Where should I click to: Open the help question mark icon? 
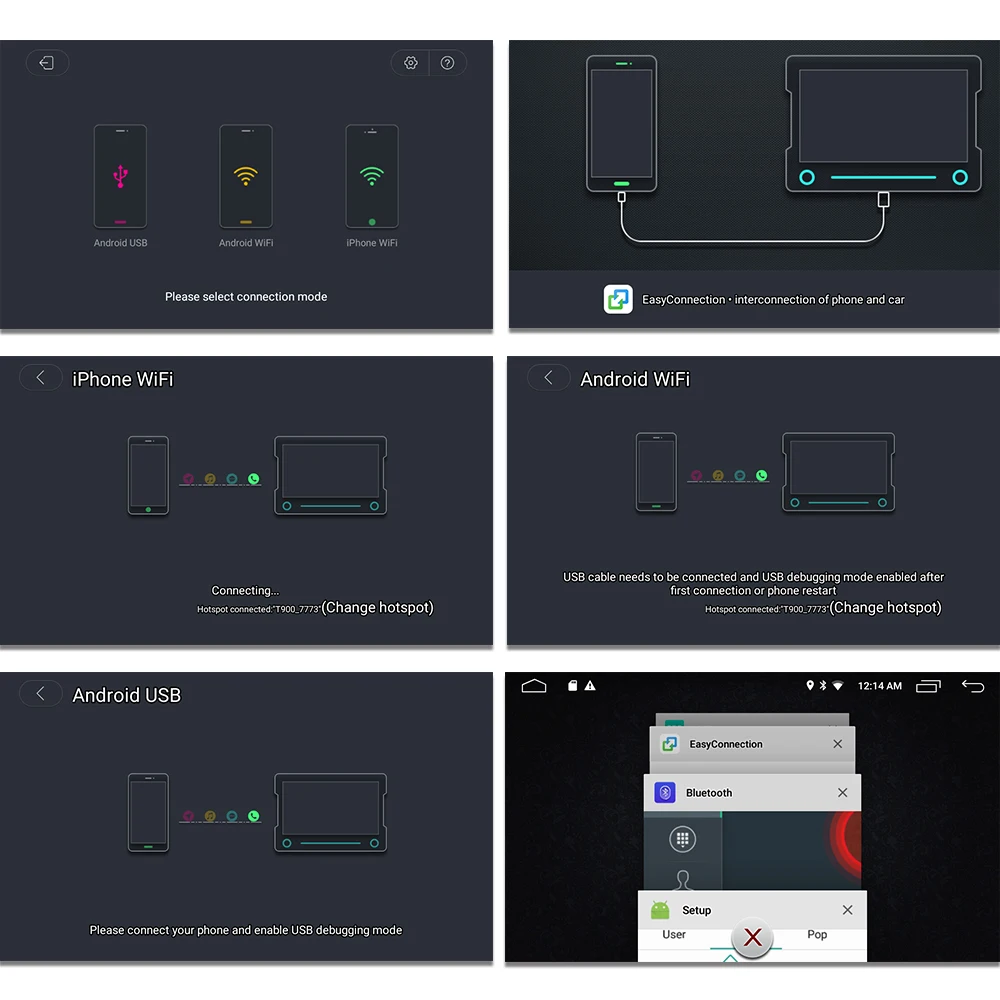[448, 62]
